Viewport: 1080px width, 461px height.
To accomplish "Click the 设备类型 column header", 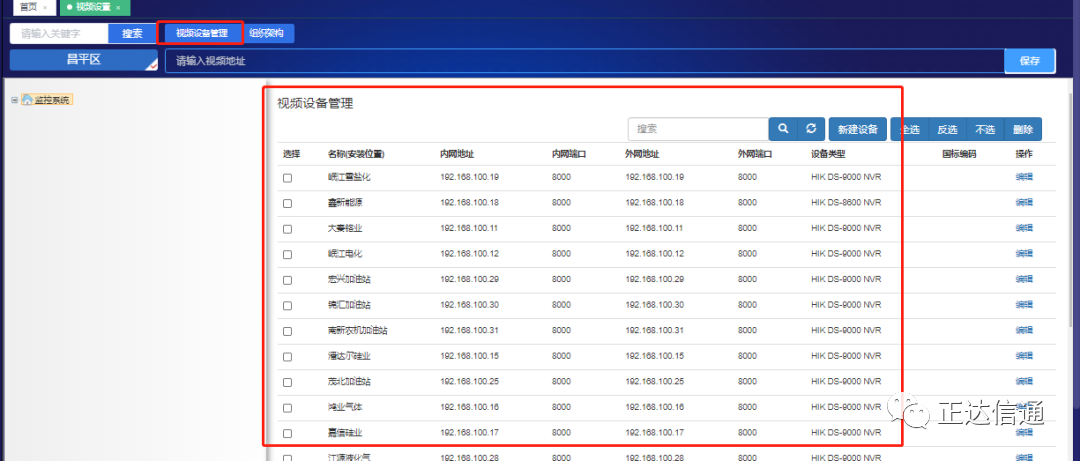I will point(828,154).
